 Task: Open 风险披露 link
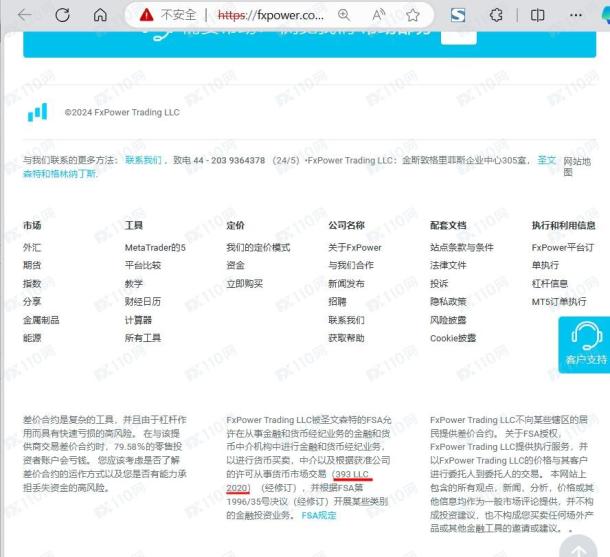pos(448,320)
